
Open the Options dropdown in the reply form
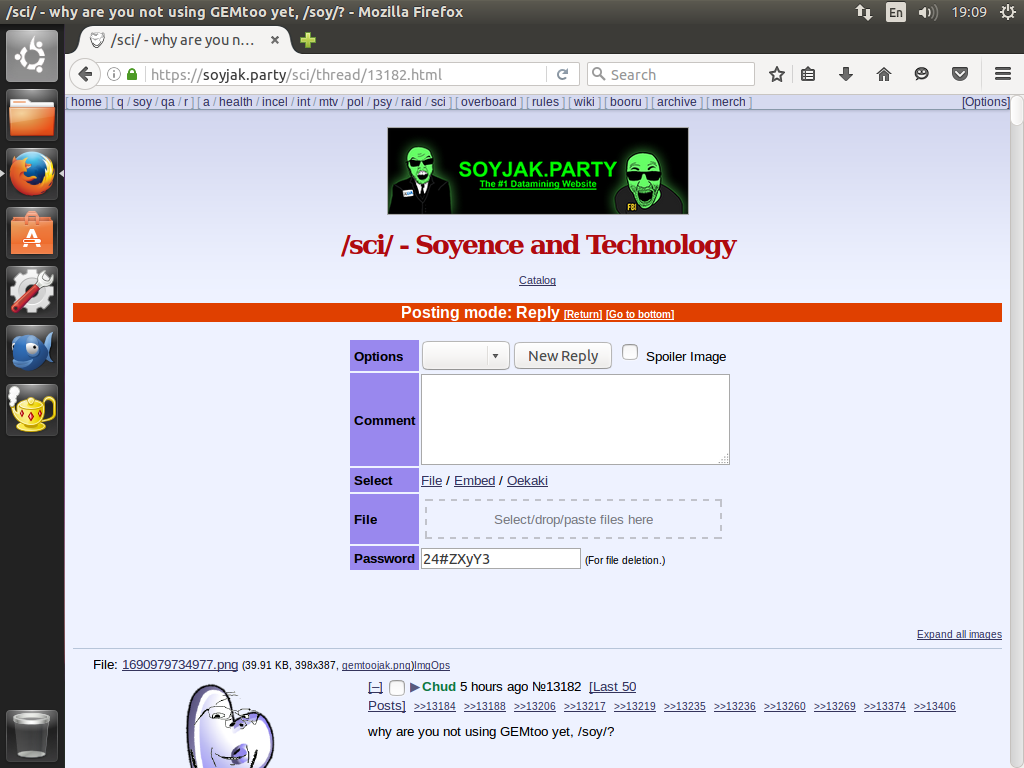click(x=465, y=356)
